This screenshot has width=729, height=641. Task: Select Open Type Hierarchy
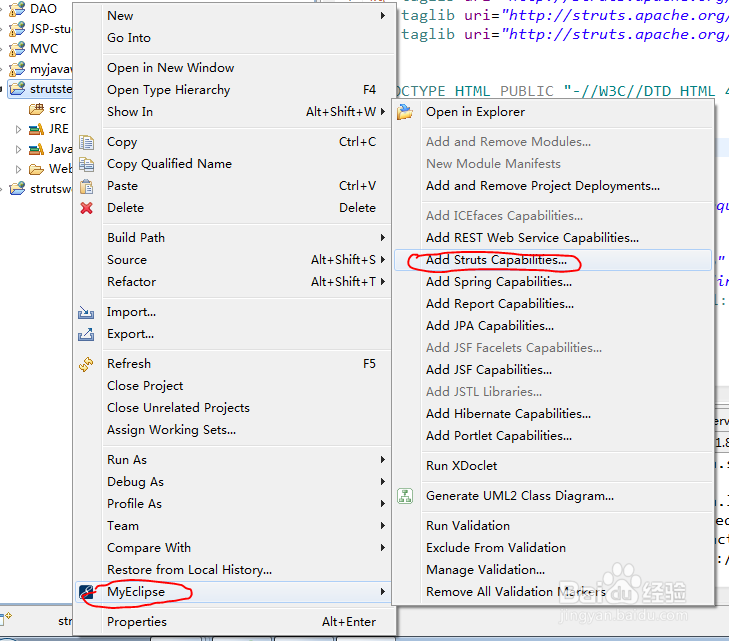tap(234, 90)
